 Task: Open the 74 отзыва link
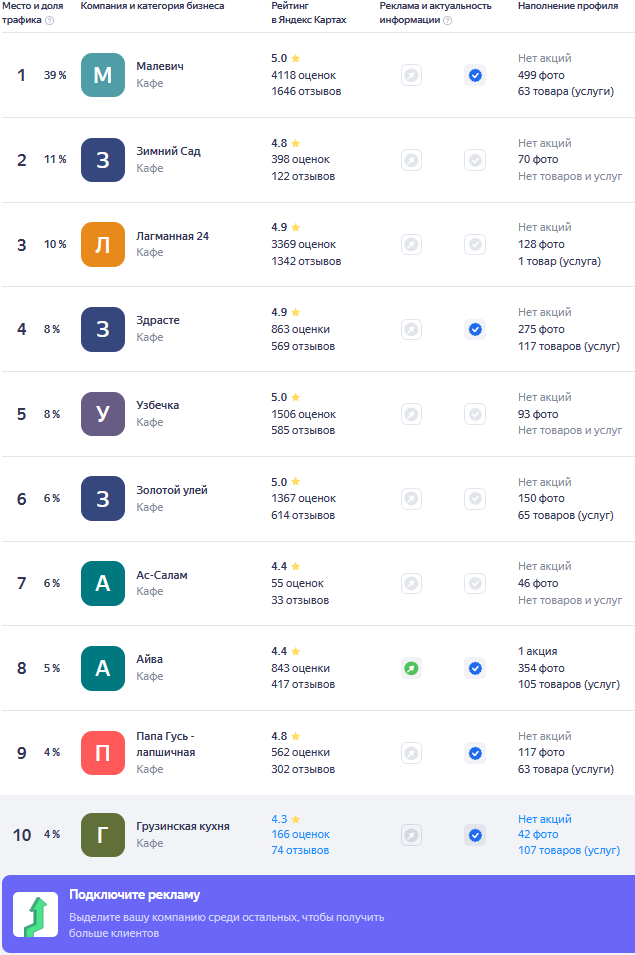tap(300, 850)
